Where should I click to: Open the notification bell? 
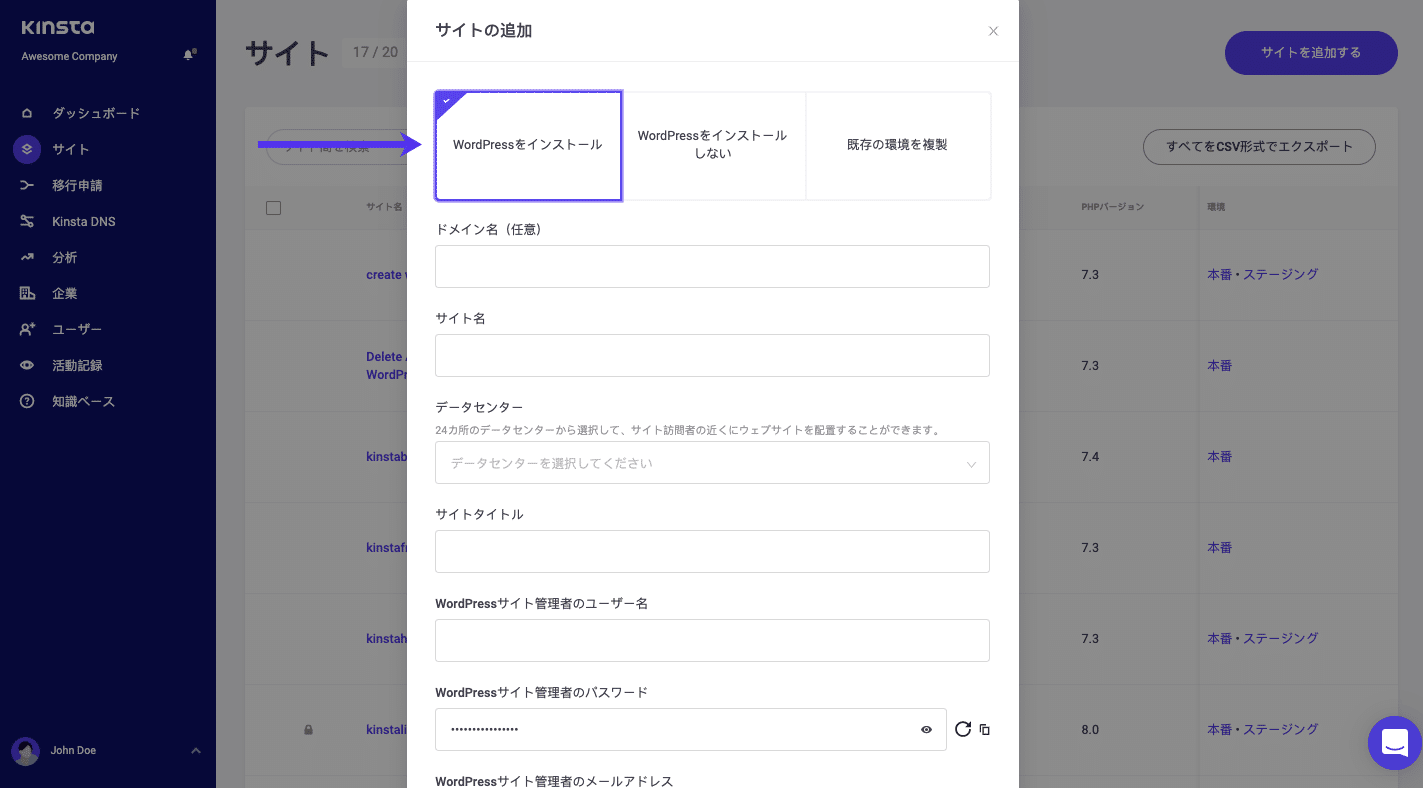tap(188, 55)
